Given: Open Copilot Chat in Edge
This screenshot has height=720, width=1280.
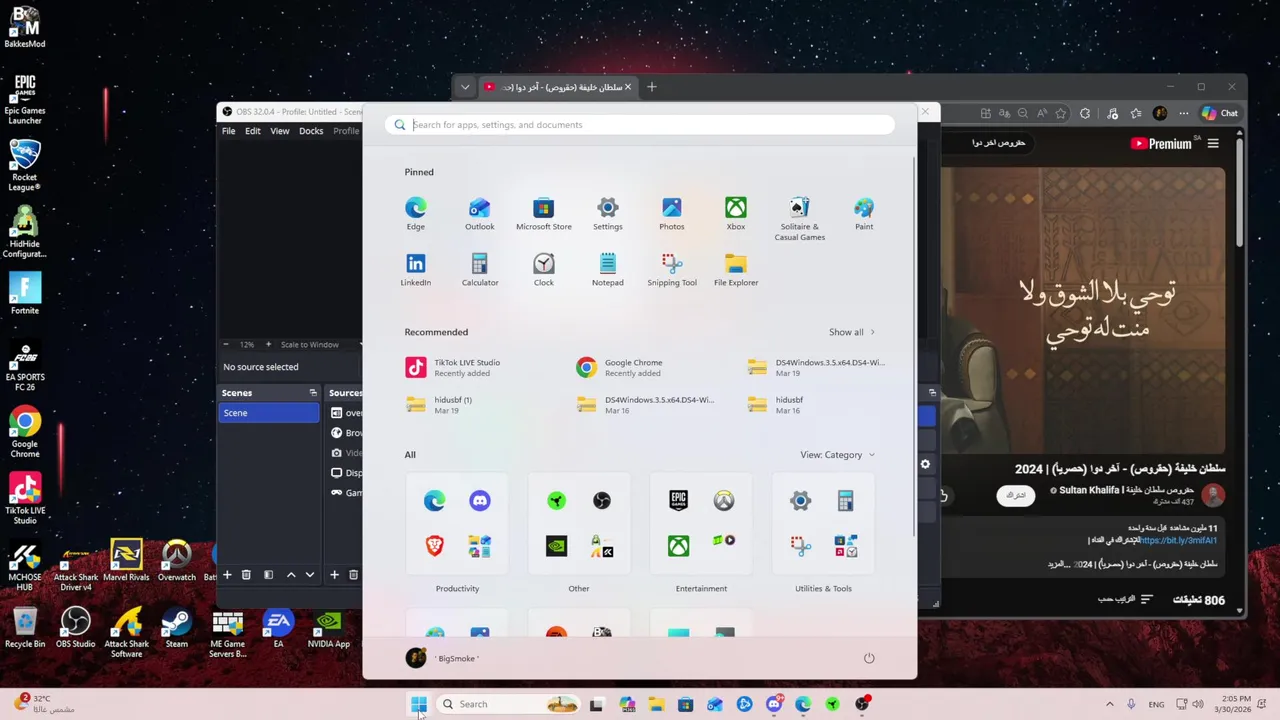Looking at the screenshot, I should tap(1220, 113).
